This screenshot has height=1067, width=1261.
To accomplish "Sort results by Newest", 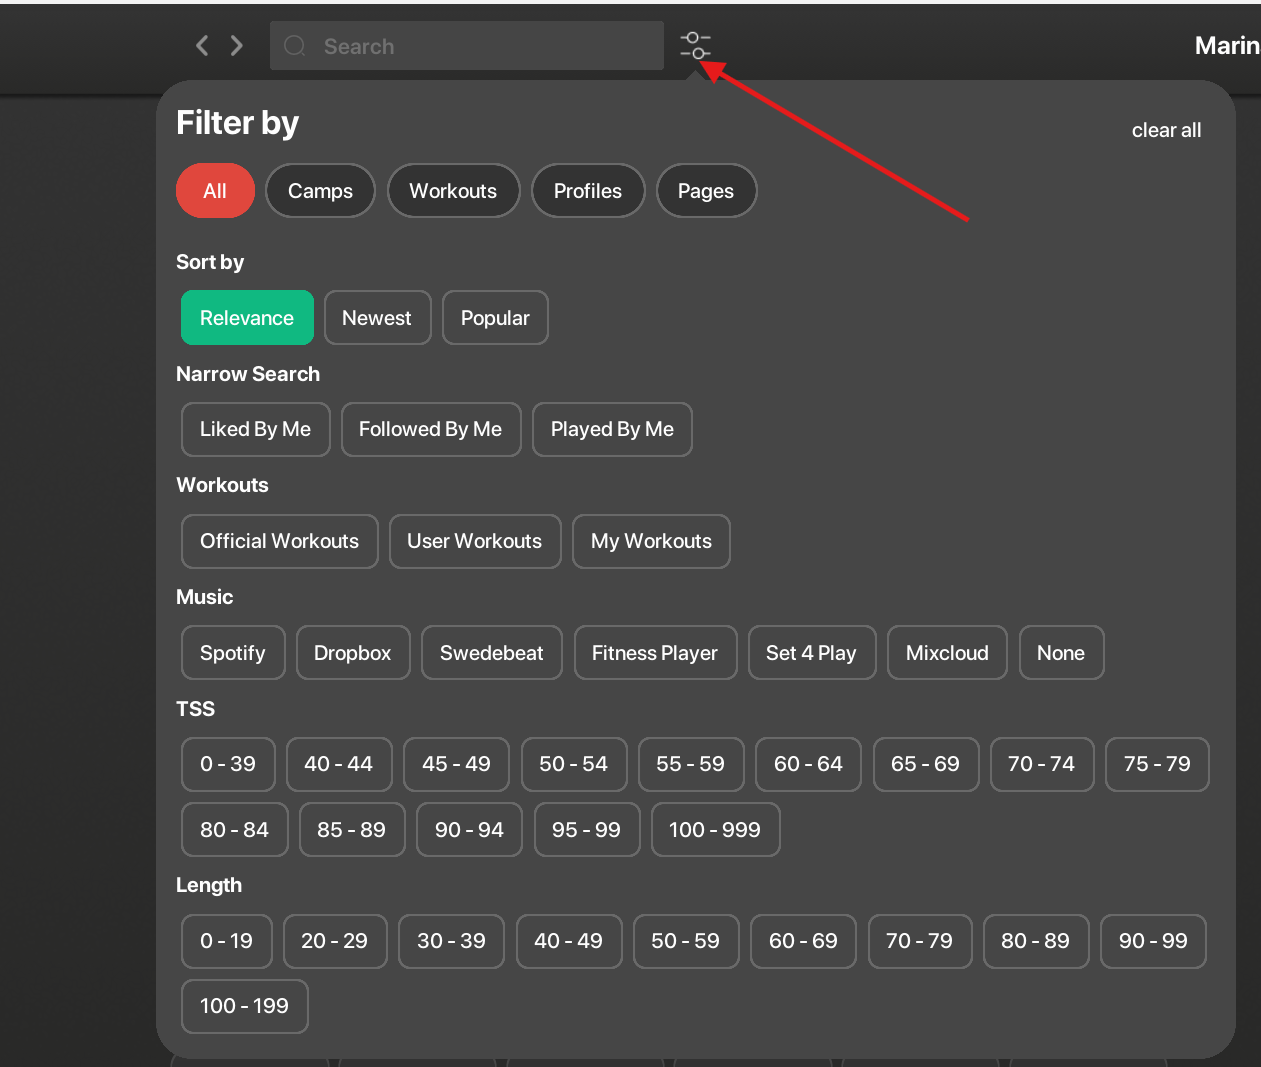I will 377,318.
